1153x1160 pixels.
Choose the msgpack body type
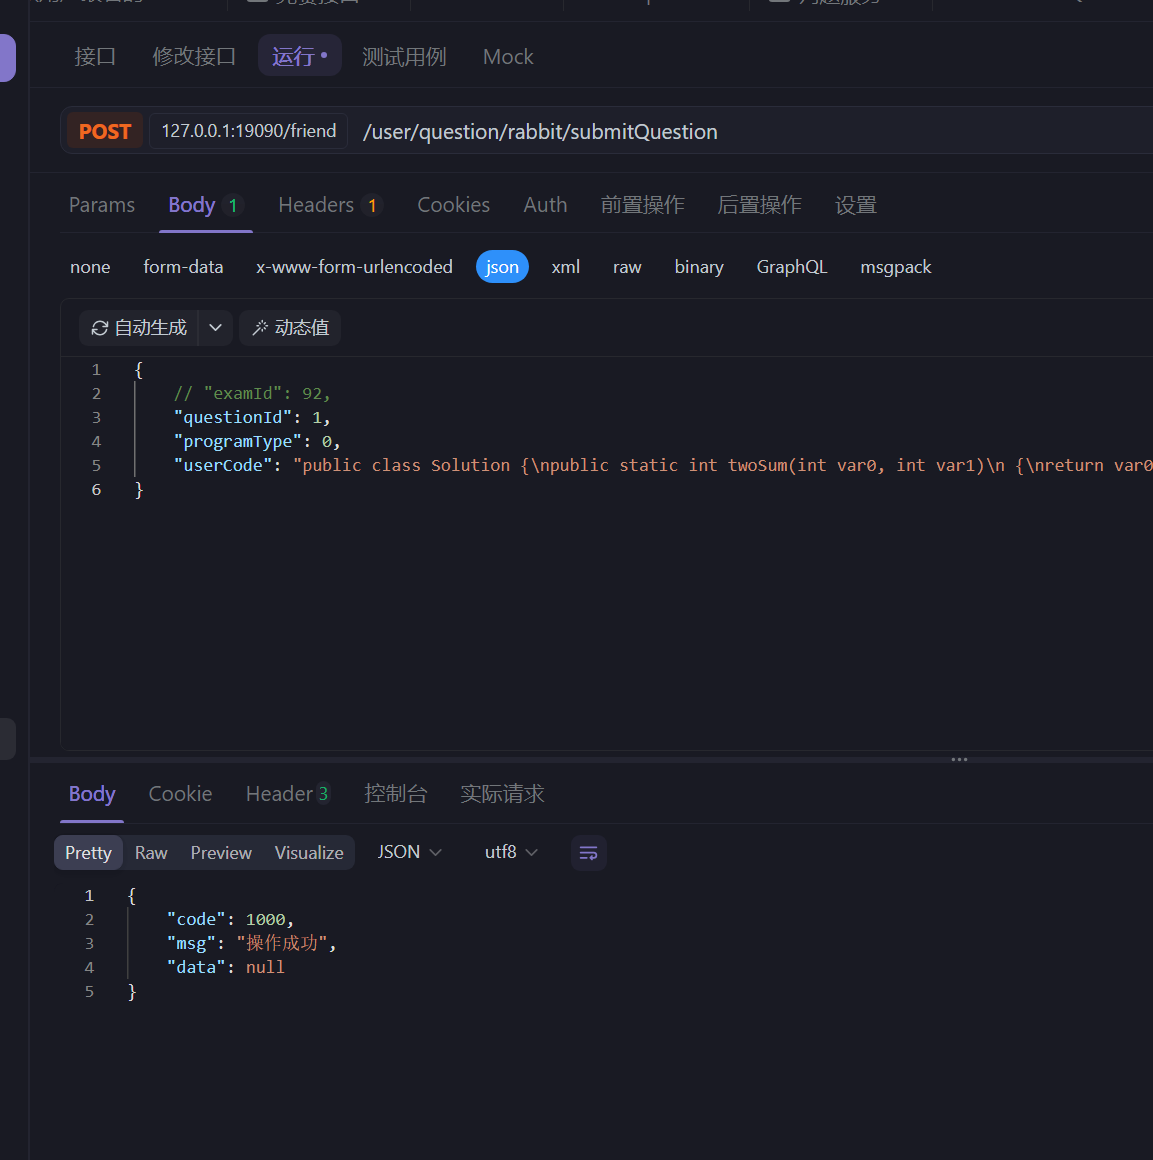896,267
